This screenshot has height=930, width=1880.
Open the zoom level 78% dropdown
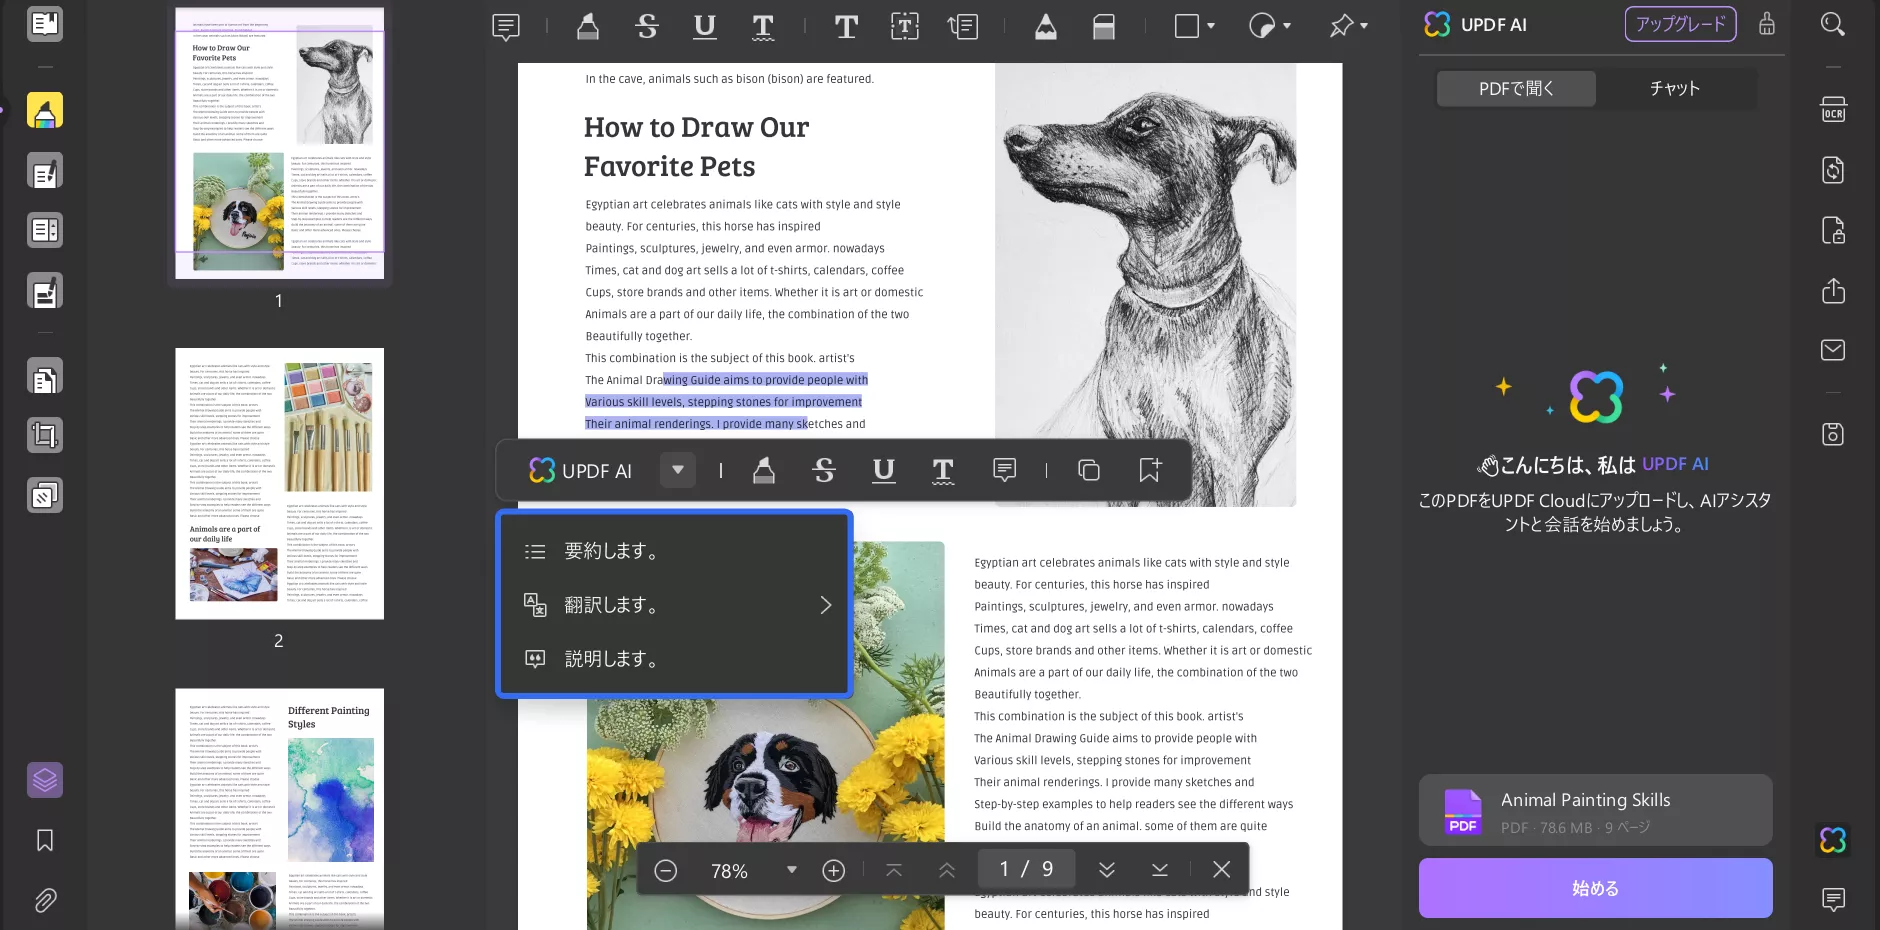(792, 870)
